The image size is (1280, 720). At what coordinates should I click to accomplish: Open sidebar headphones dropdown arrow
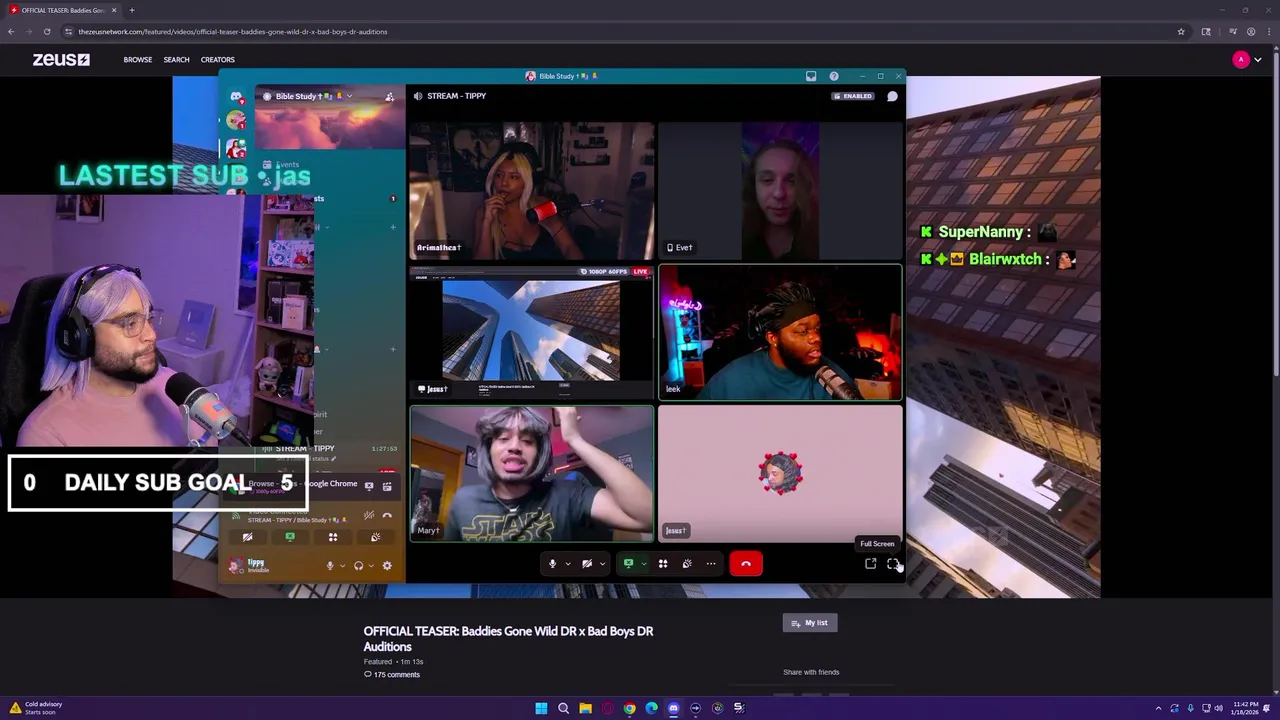[x=372, y=566]
